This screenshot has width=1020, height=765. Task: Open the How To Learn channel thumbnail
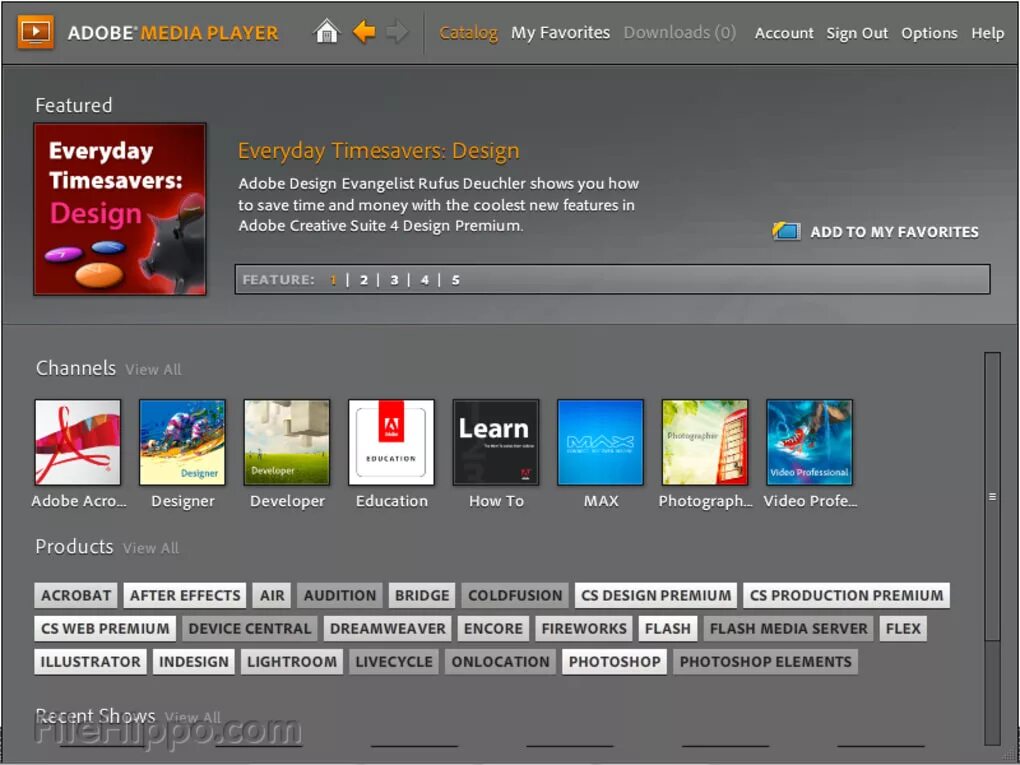click(496, 442)
